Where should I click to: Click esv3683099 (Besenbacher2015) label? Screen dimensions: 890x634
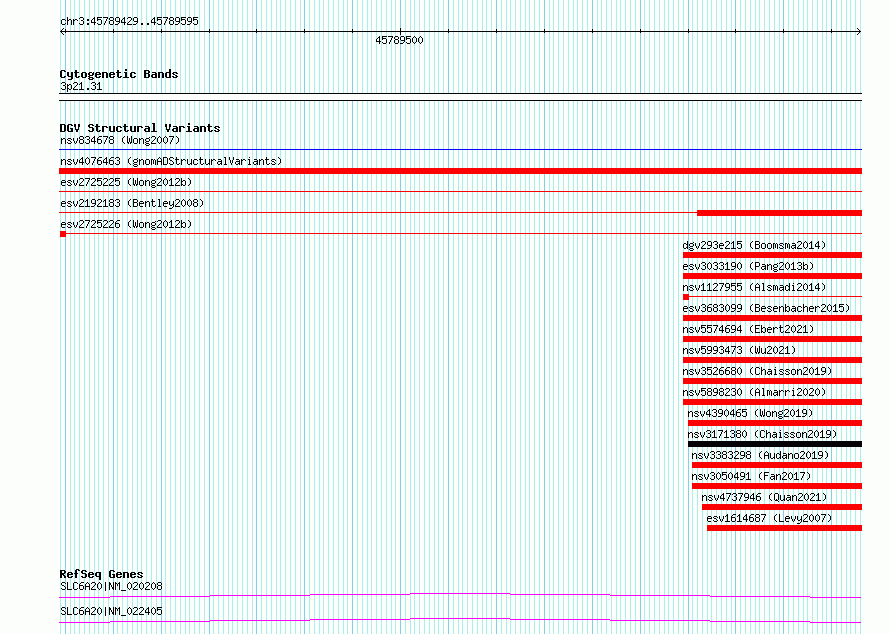(766, 308)
